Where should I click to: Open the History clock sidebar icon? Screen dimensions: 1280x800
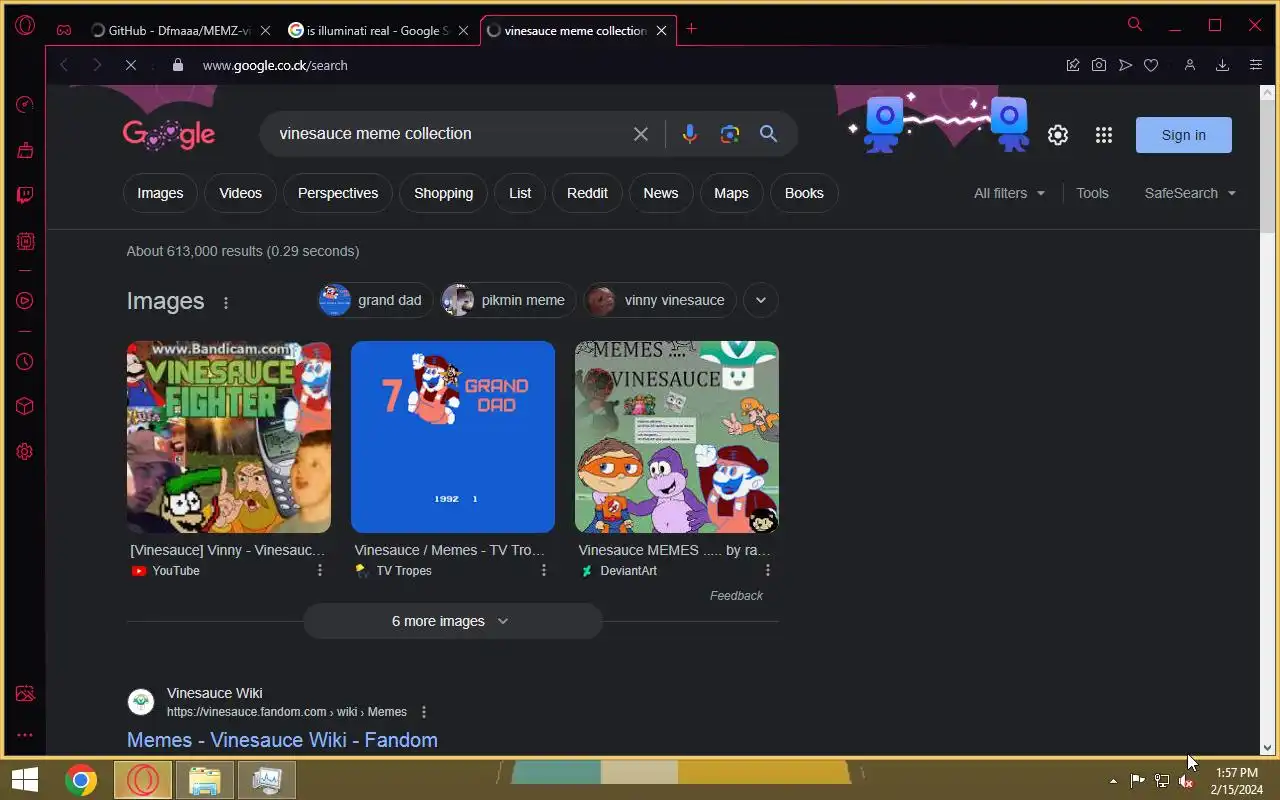[25, 361]
